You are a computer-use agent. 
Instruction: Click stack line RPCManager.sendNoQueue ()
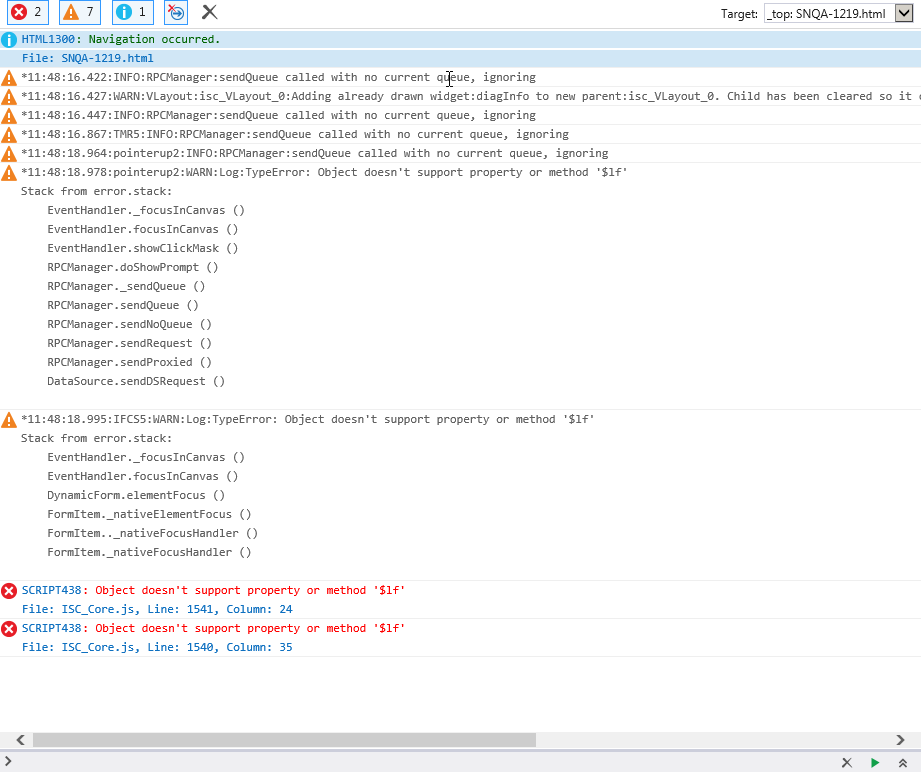point(129,324)
